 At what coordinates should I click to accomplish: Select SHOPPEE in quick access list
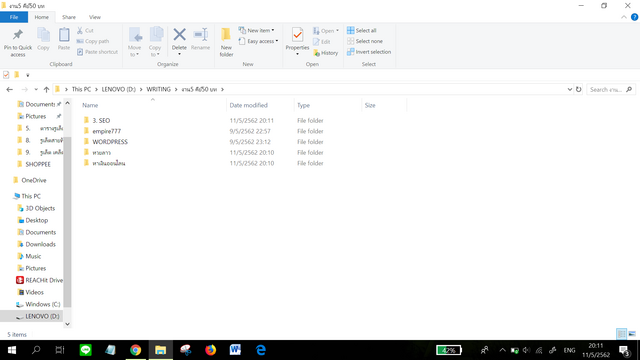click(38, 164)
